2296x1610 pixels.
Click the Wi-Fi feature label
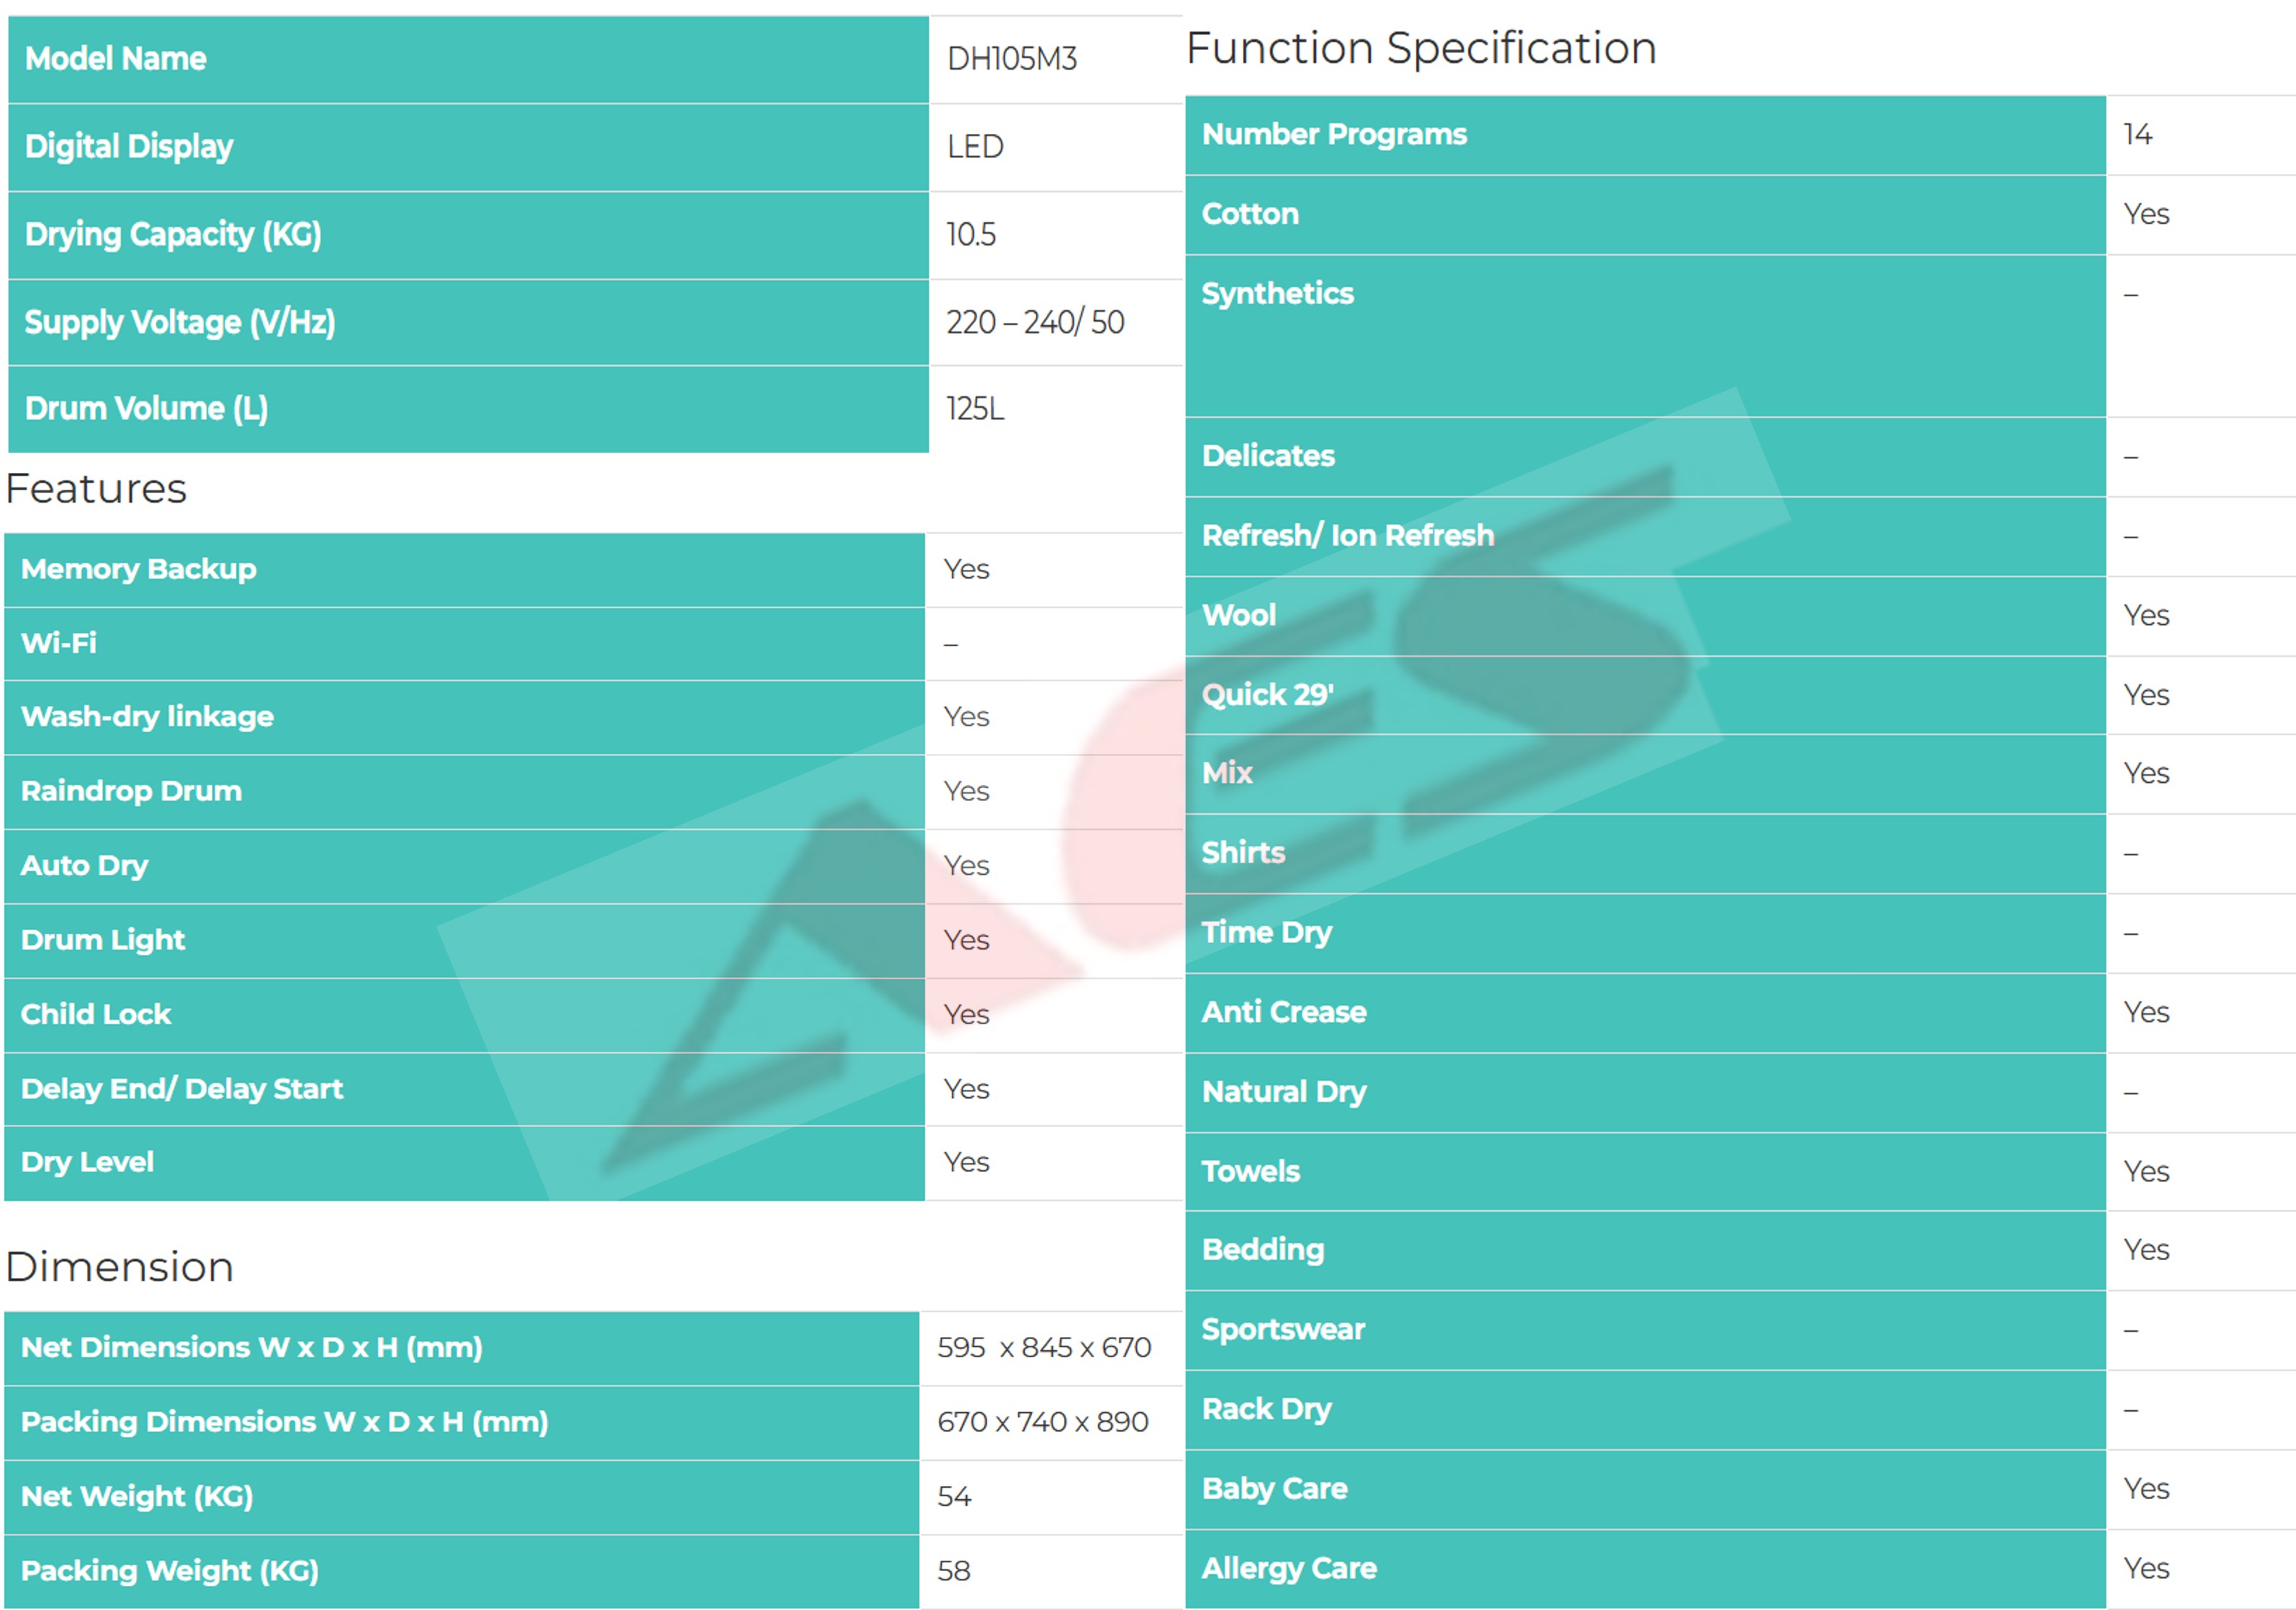point(59,643)
